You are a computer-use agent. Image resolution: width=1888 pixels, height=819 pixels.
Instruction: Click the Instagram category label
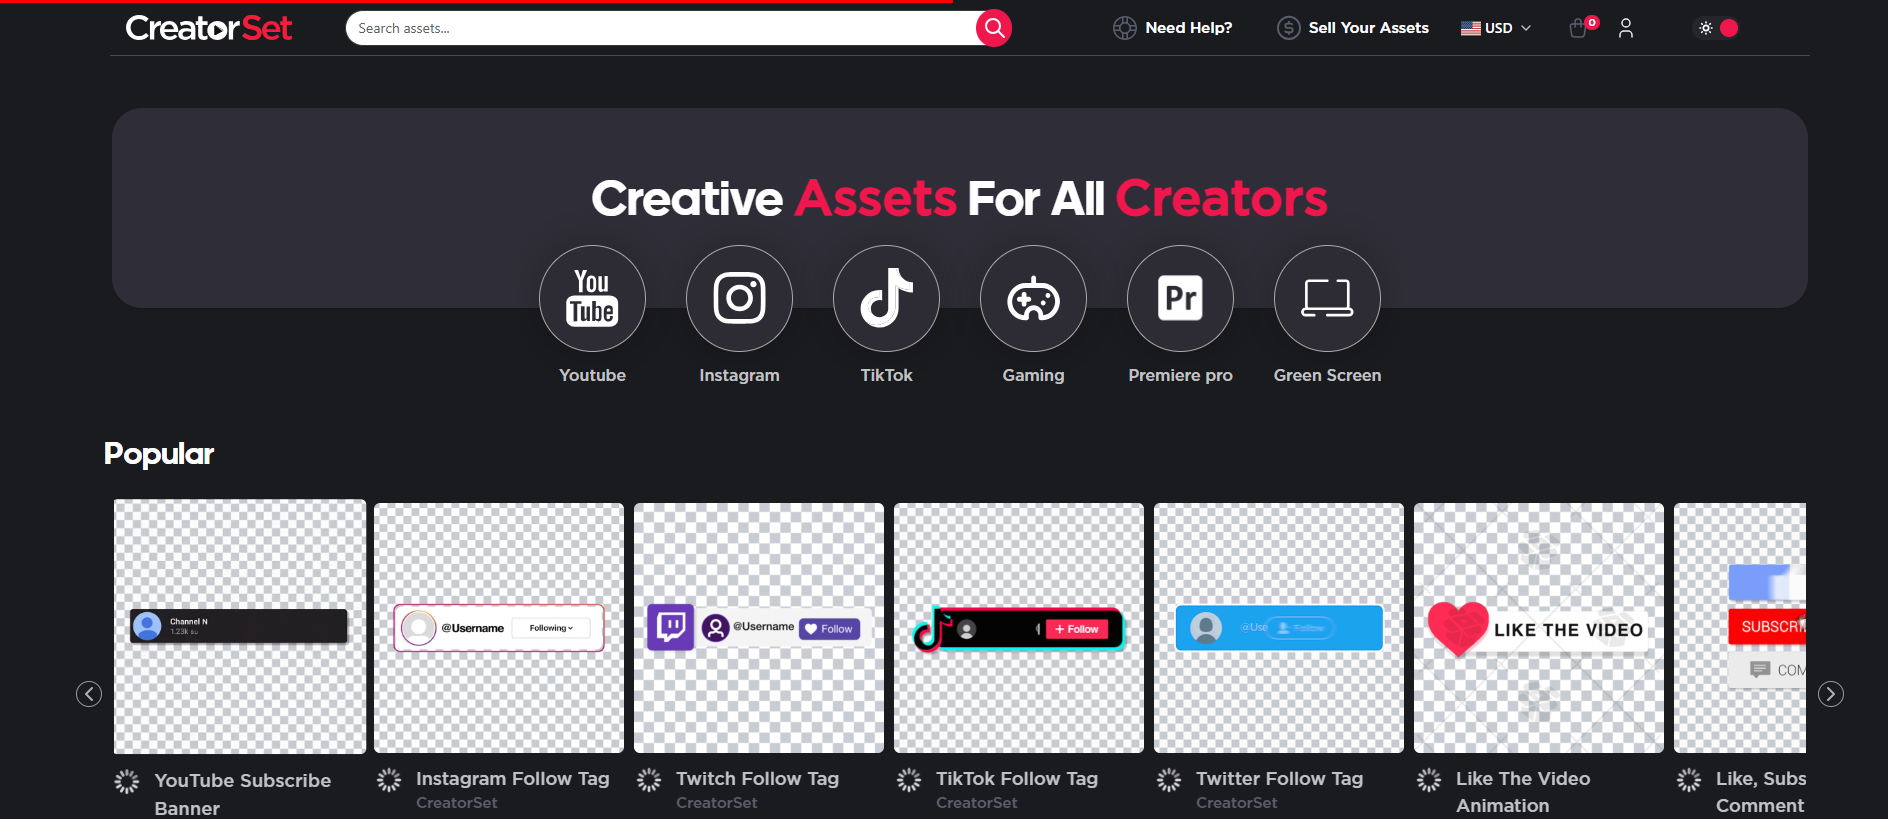coord(739,375)
